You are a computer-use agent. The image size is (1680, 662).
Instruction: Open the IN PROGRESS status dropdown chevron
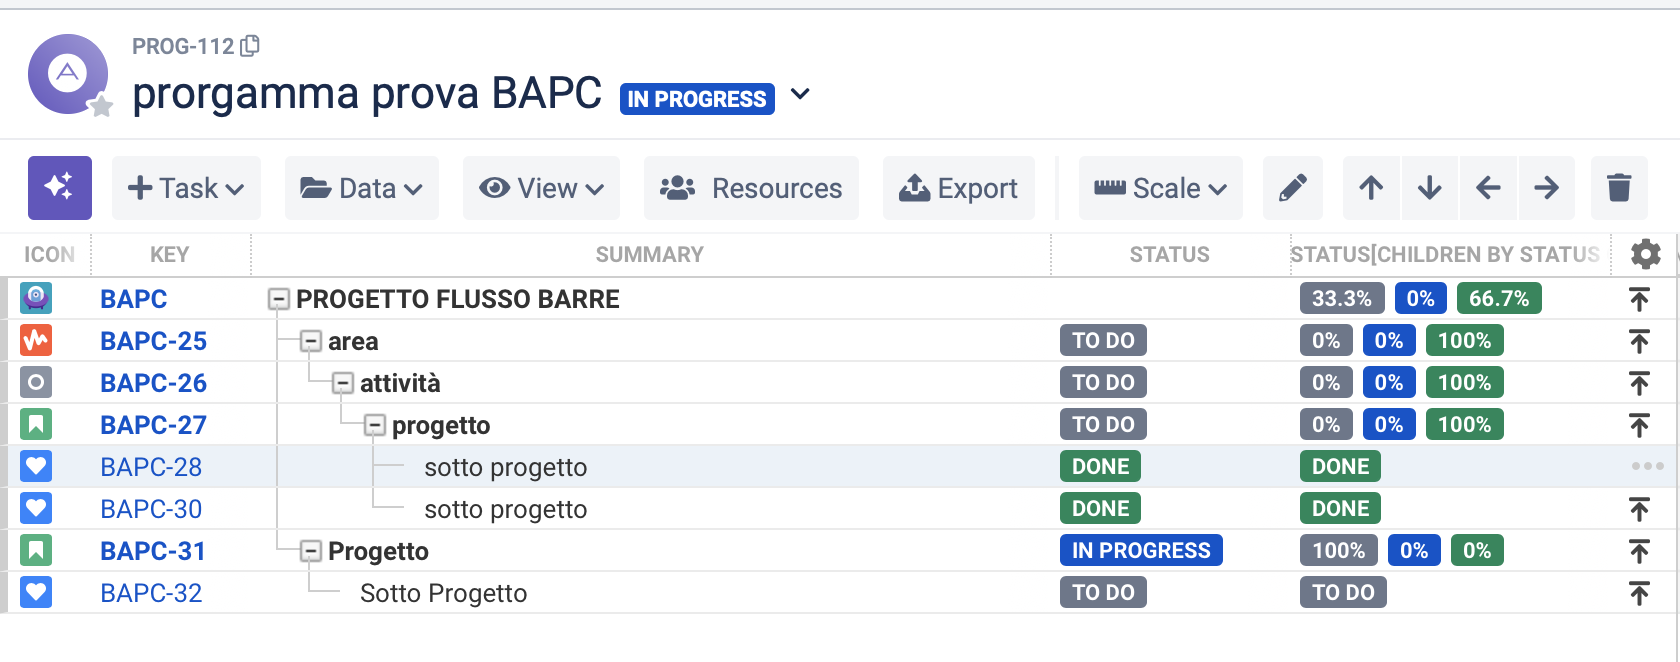800,95
